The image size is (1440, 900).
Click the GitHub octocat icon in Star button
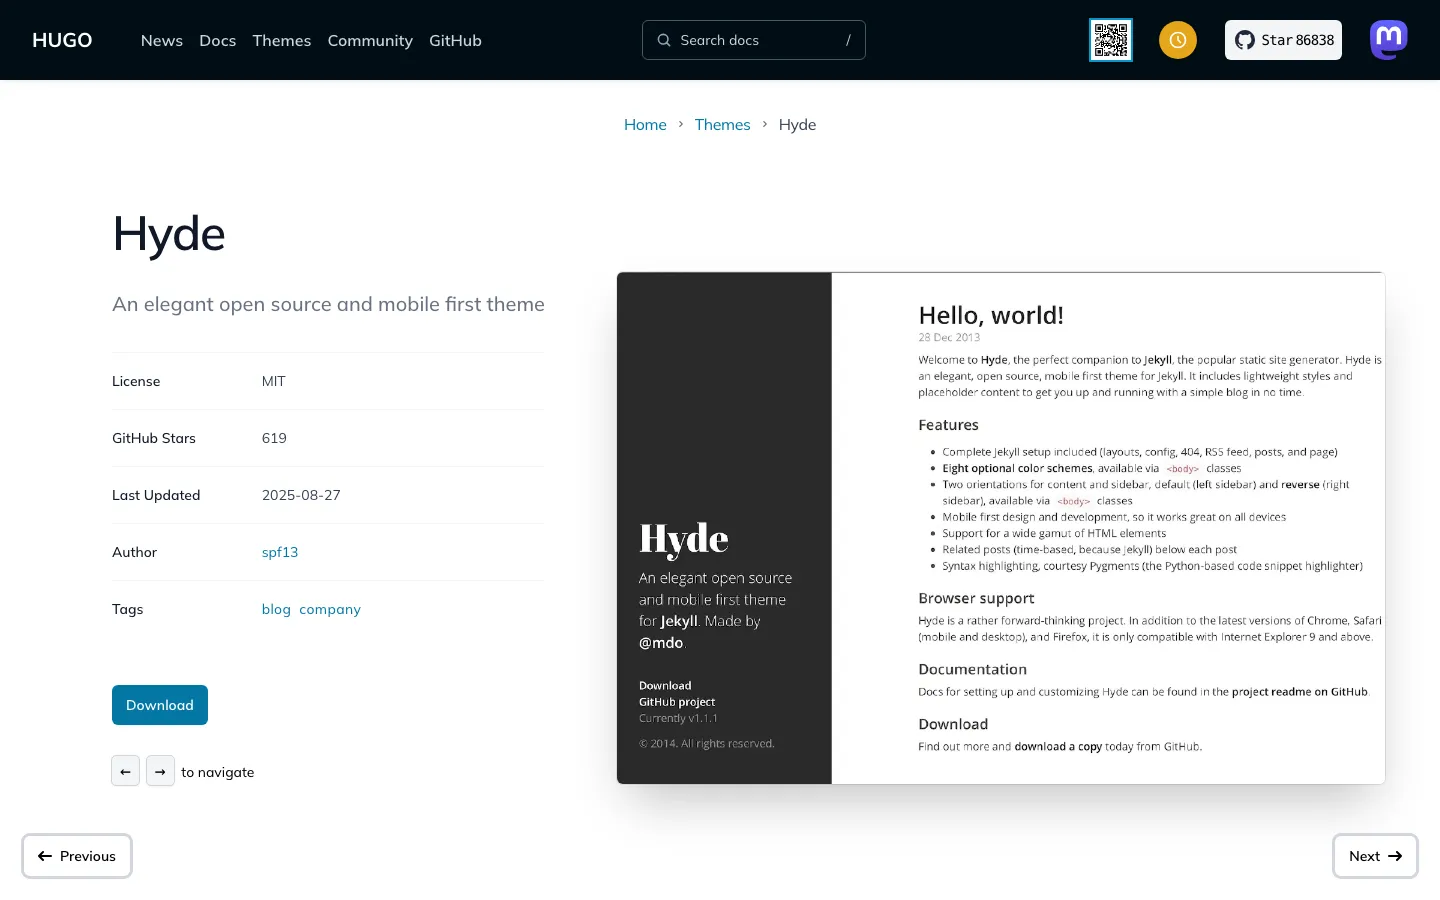1245,40
